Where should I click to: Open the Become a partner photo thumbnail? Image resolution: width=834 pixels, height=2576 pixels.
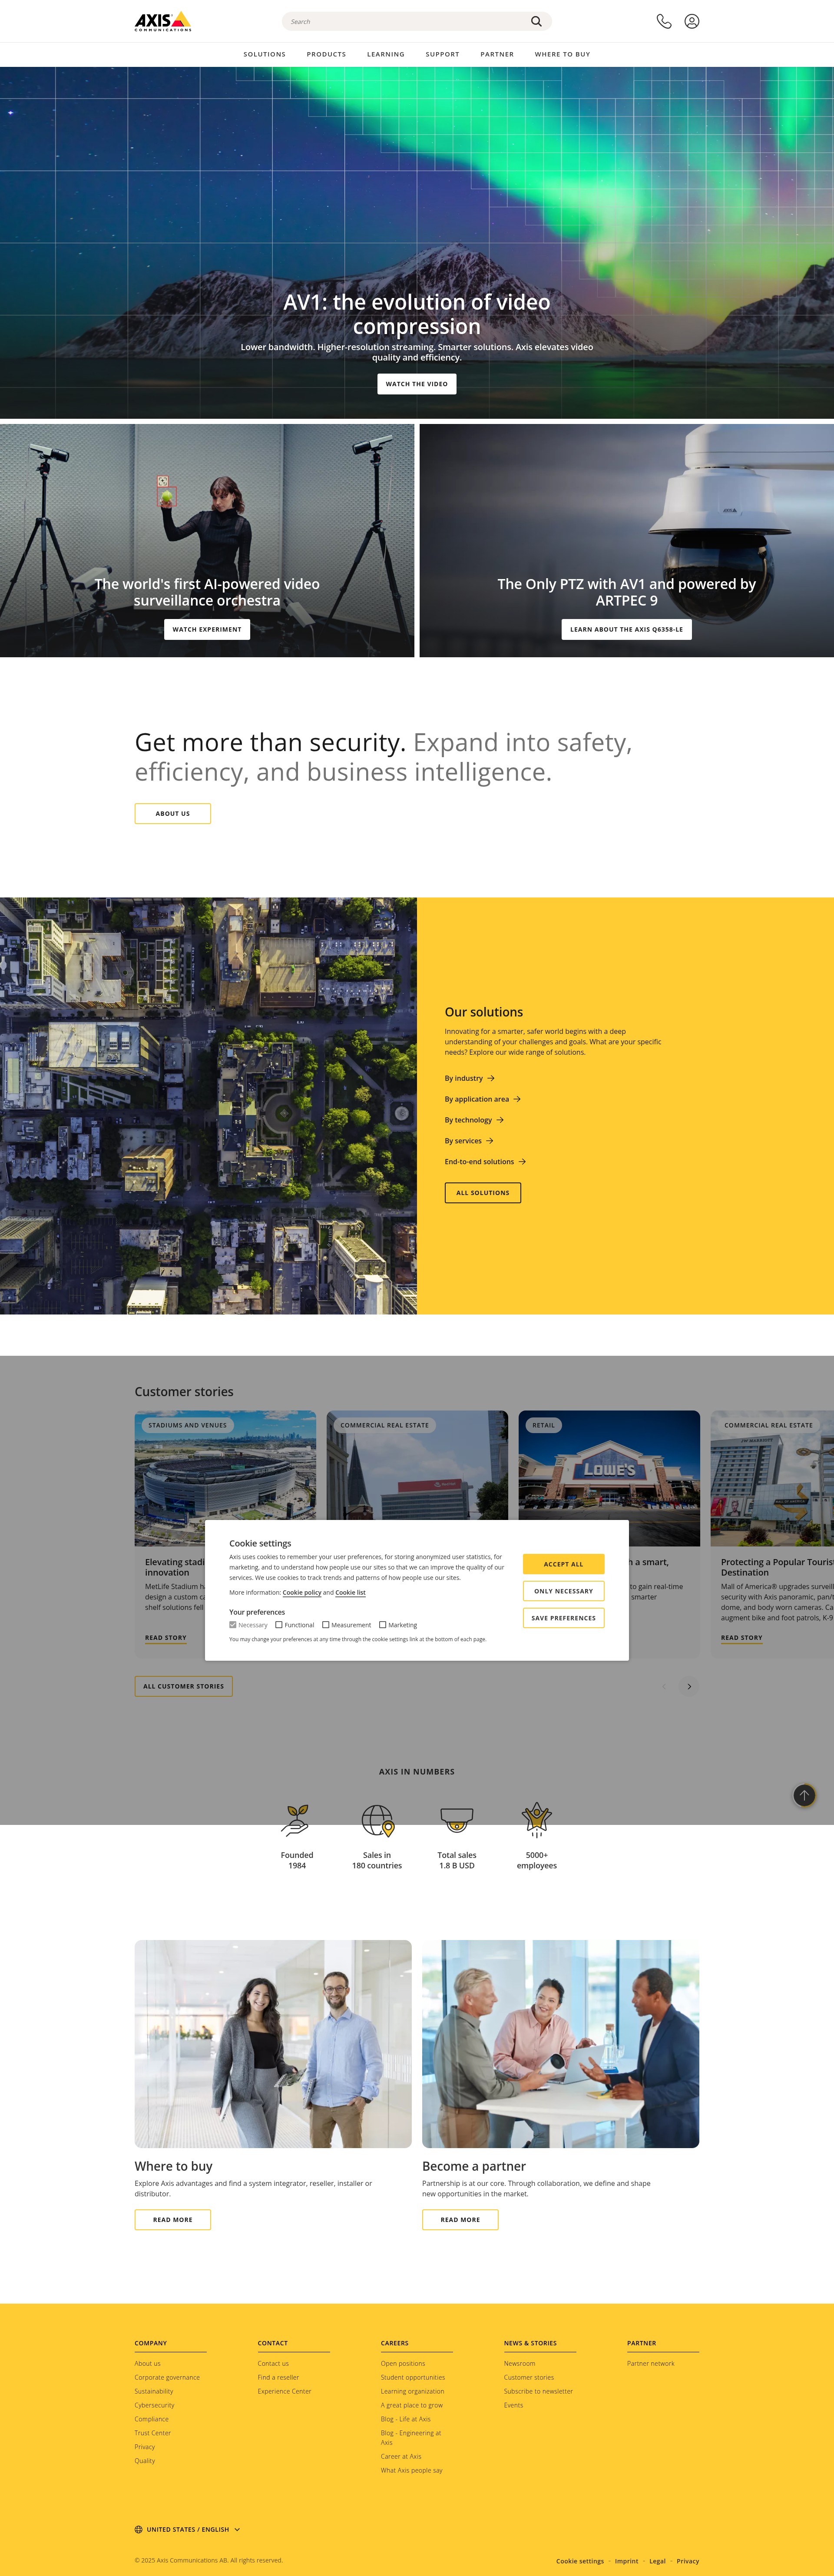[560, 2044]
